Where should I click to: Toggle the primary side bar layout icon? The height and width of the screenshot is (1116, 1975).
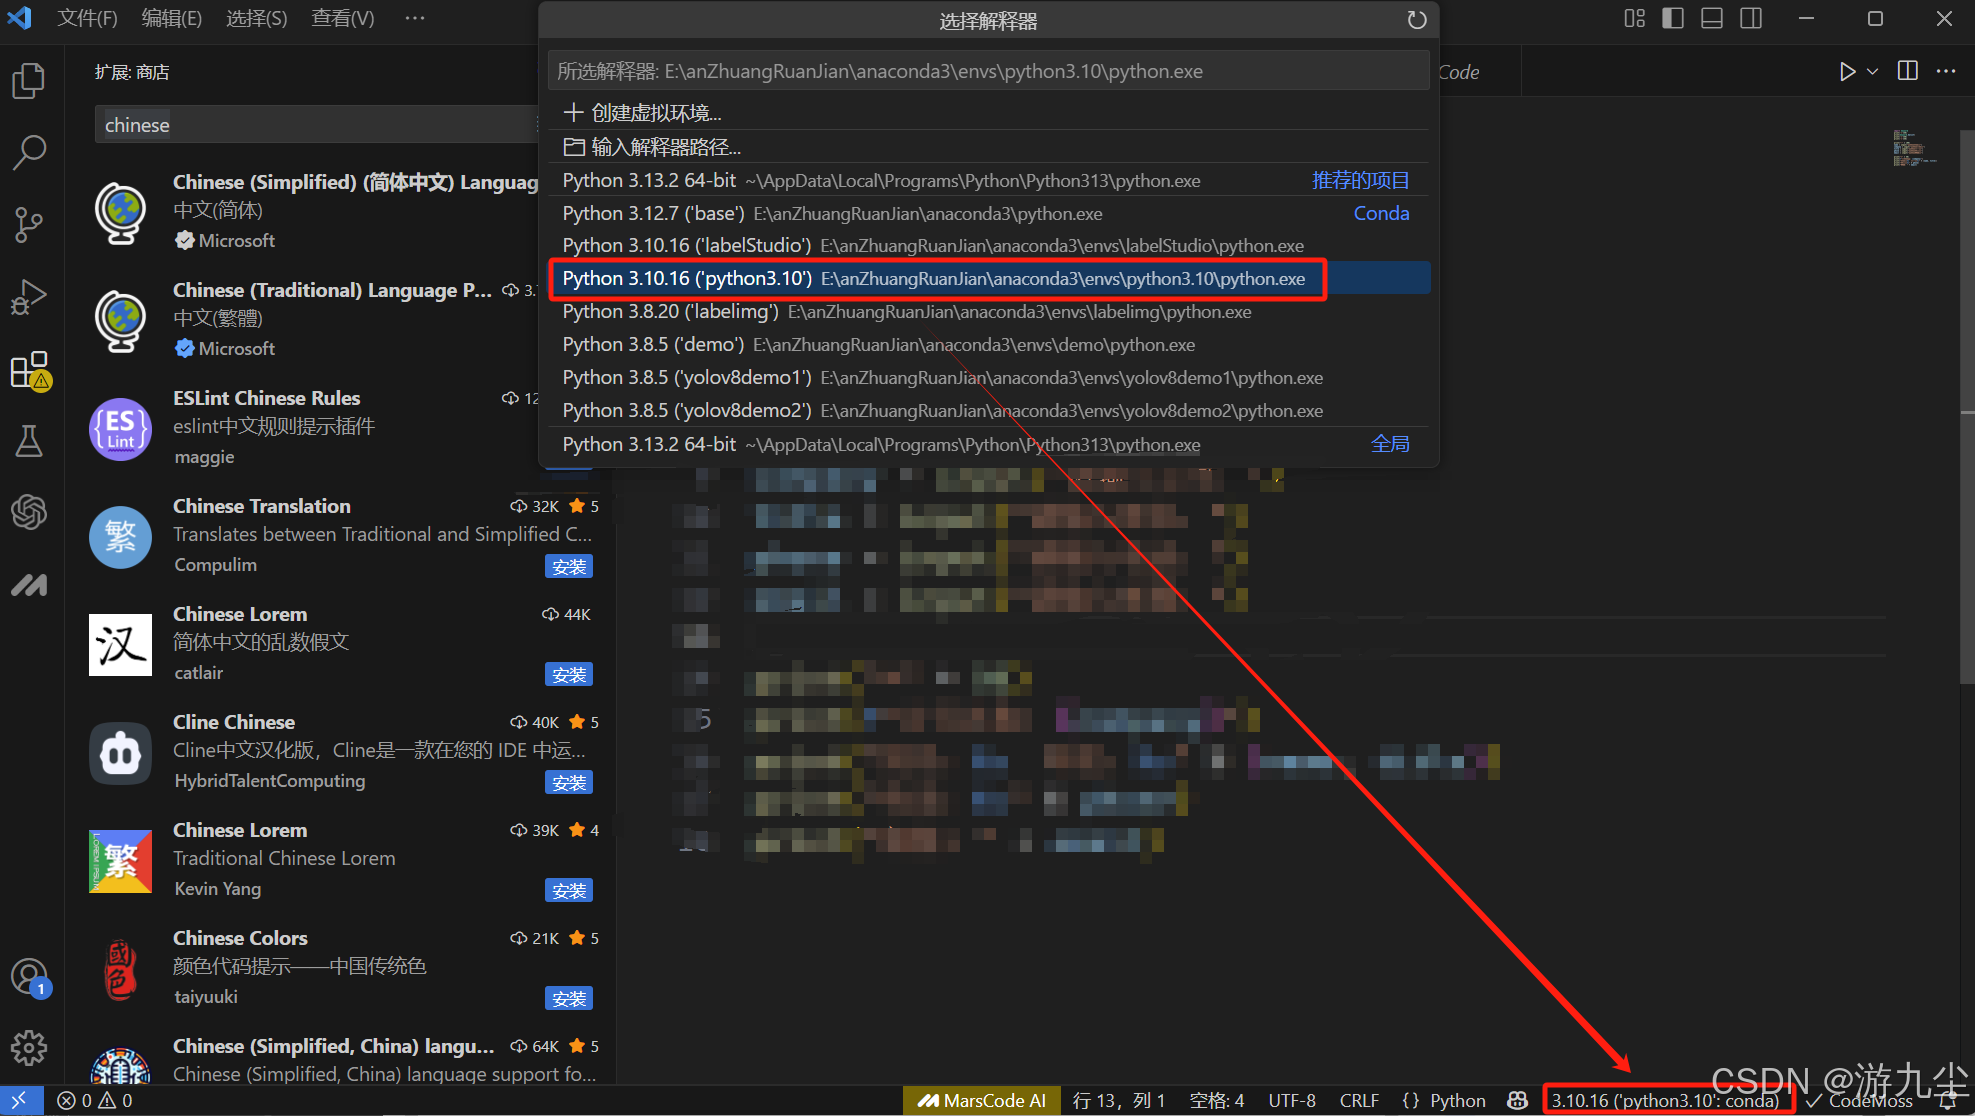click(x=1673, y=19)
